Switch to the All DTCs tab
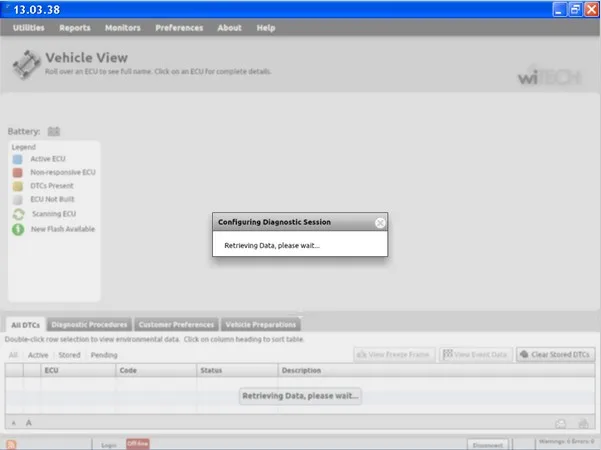The width and height of the screenshot is (601, 450). click(26, 325)
